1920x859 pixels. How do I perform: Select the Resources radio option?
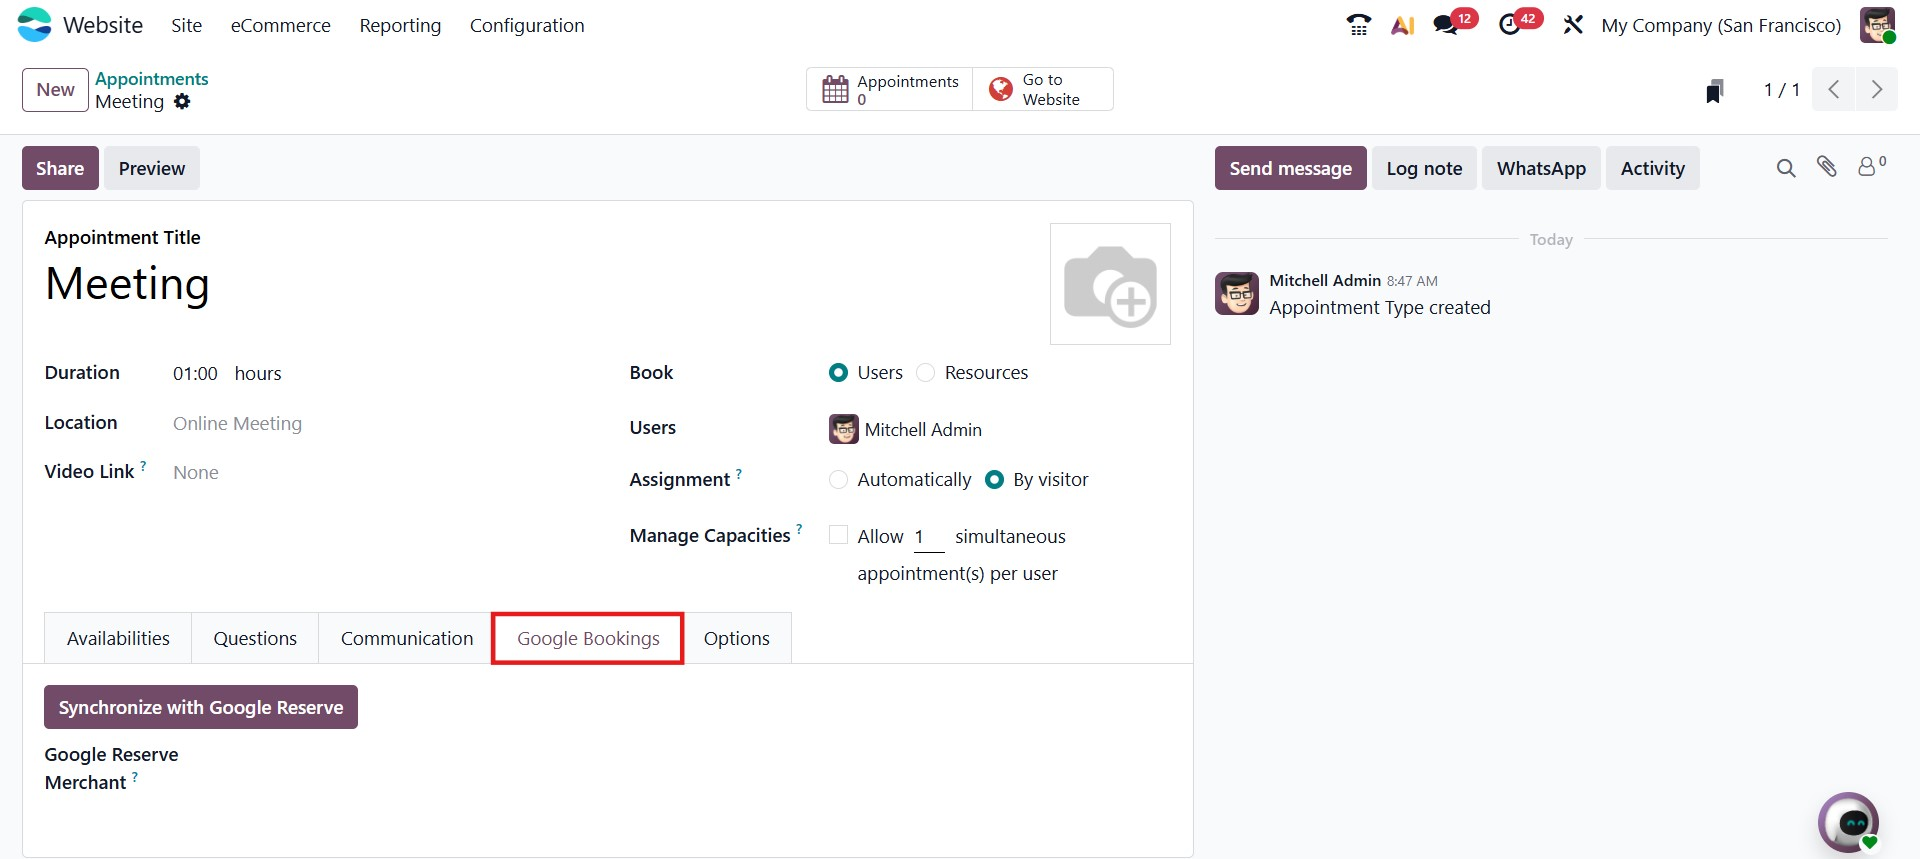pos(926,373)
